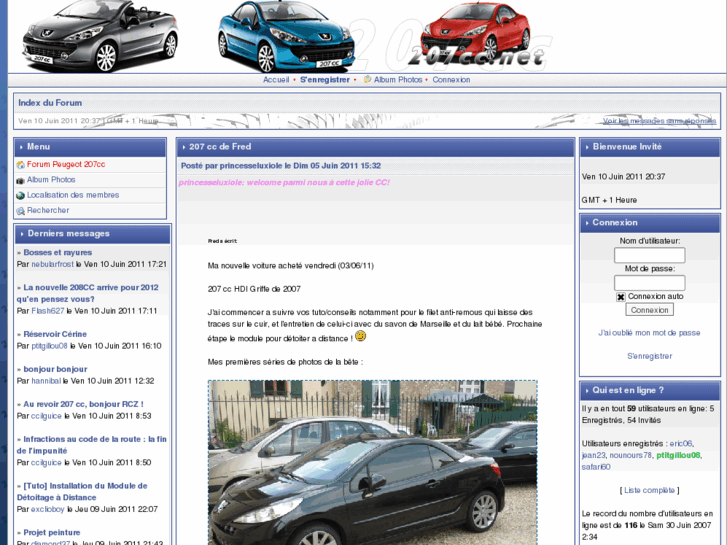
Task: Toggle the Connexion auto checkbox
Action: coord(621,297)
